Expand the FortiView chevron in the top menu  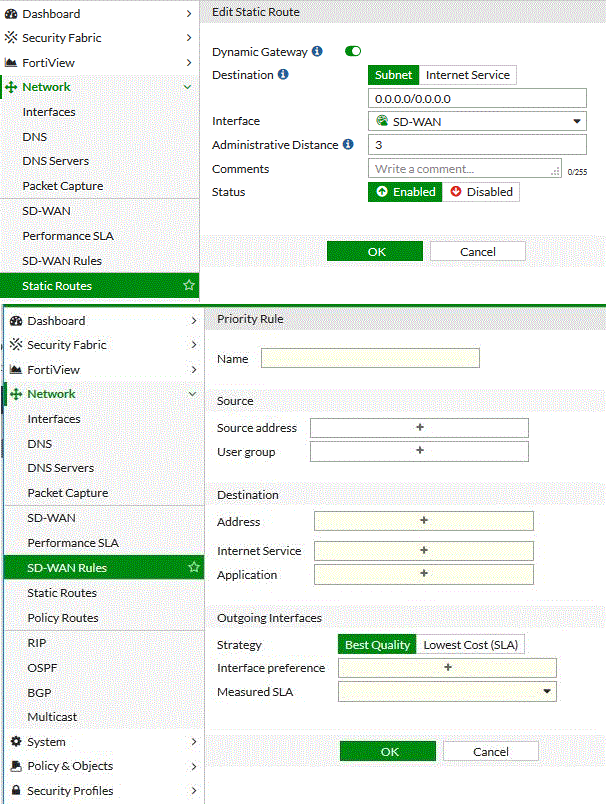pyautogui.click(x=189, y=63)
